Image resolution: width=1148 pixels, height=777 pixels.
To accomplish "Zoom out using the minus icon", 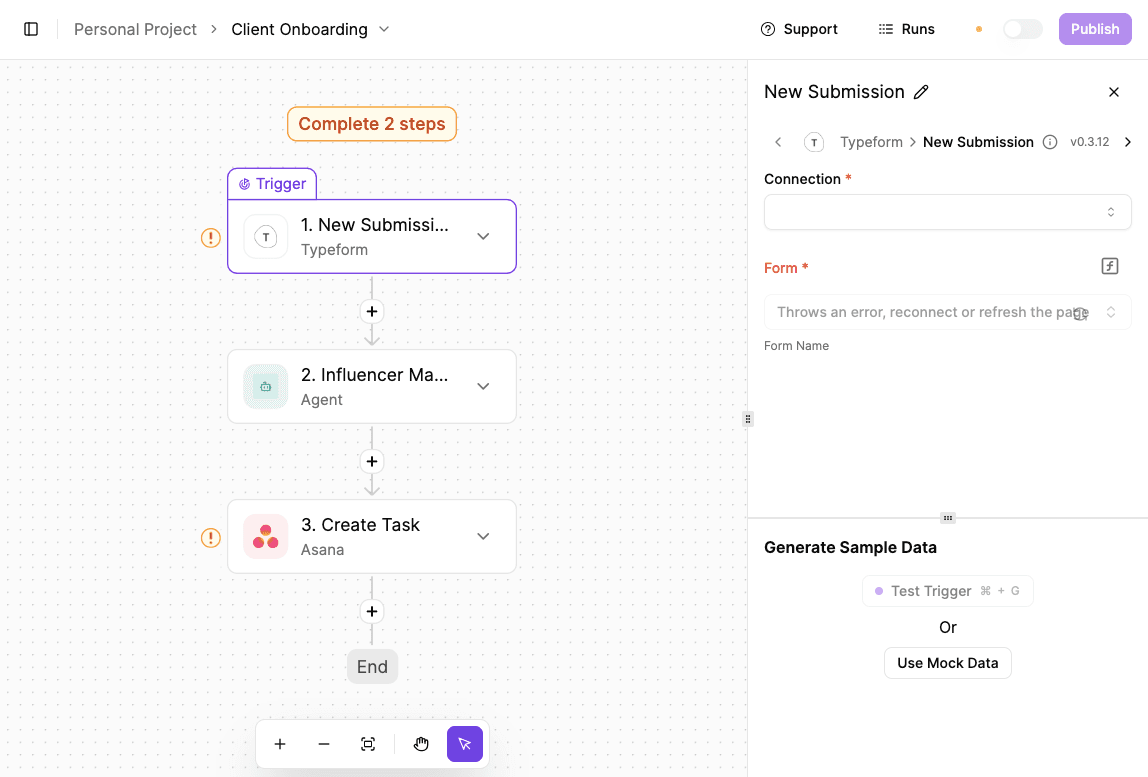I will pos(324,744).
